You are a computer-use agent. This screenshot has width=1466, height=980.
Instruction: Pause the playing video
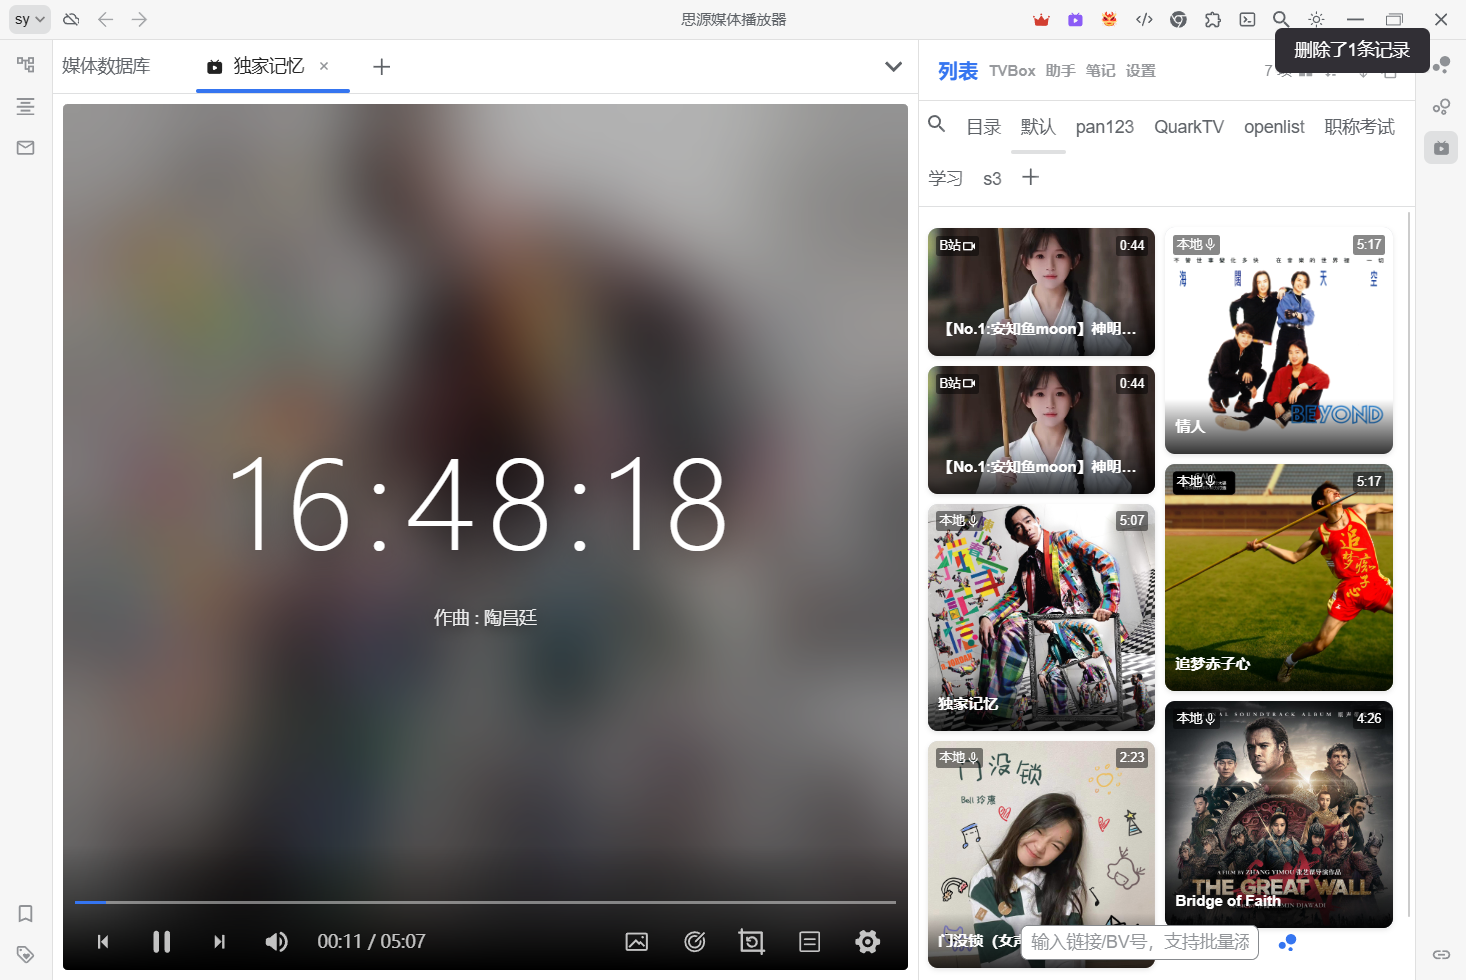click(161, 942)
